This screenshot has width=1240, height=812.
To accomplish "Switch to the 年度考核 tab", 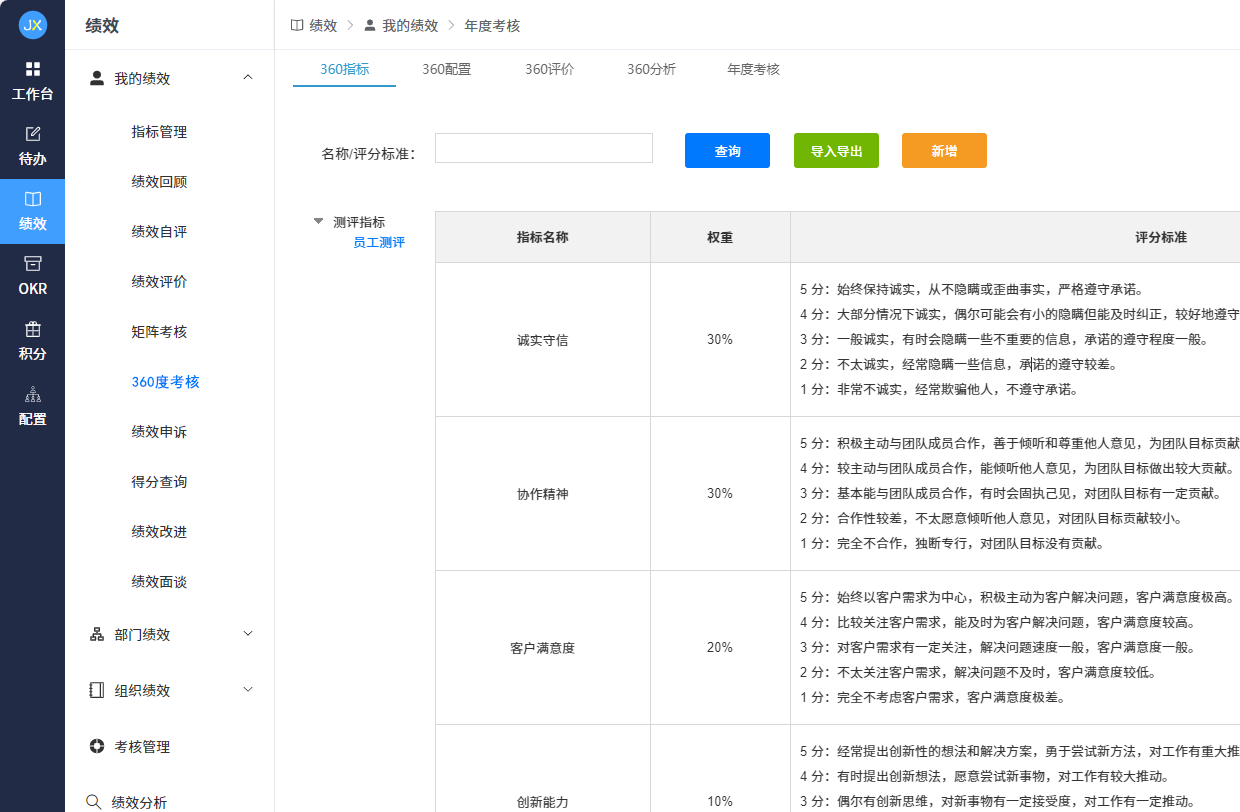I will pyautogui.click(x=751, y=69).
